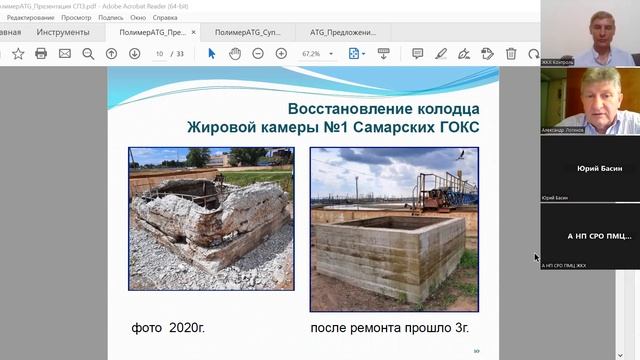Edit the current page number field
640x360 pixels.
point(160,54)
